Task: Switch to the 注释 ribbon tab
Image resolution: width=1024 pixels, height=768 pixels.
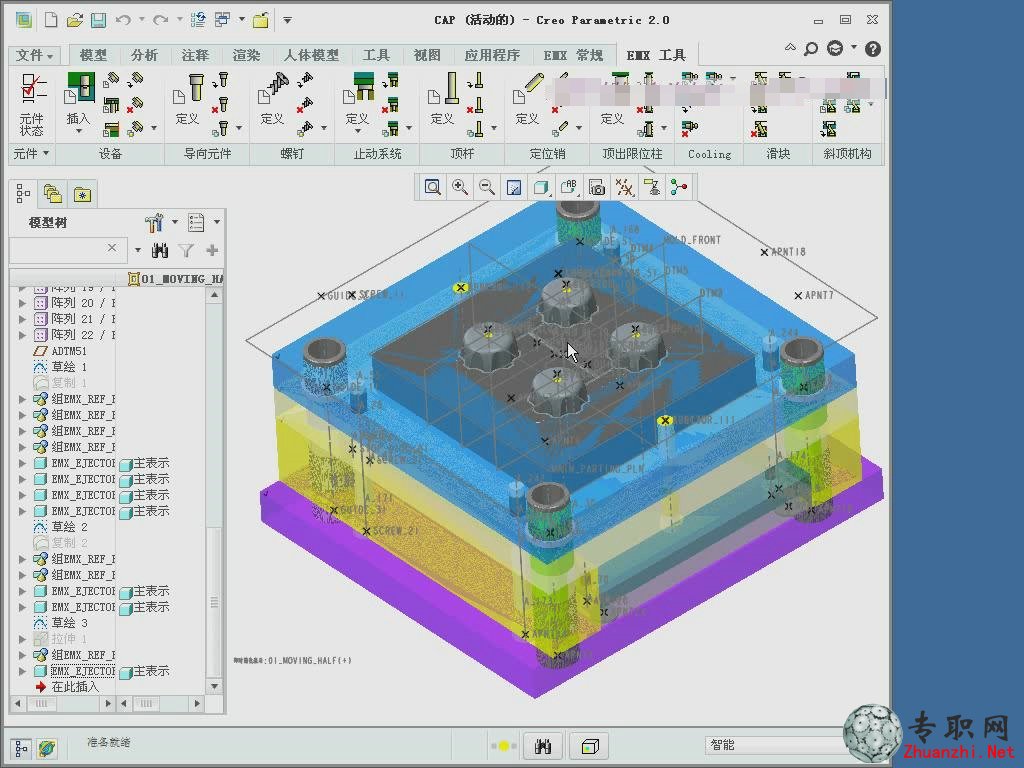Action: tap(195, 56)
